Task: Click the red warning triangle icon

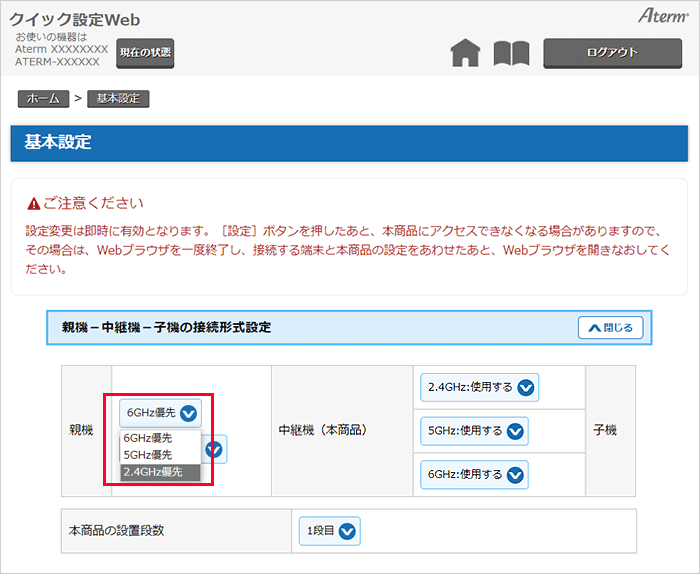Action: click(x=34, y=204)
